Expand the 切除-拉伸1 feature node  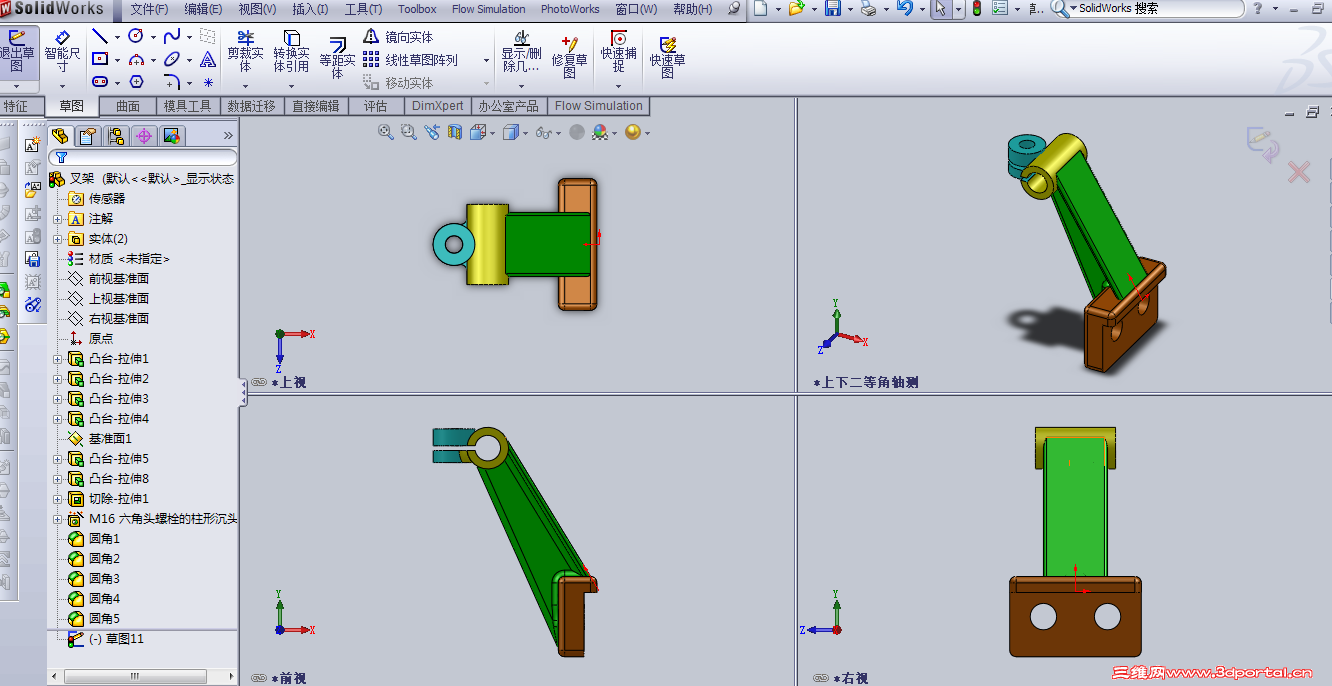pyautogui.click(x=57, y=499)
